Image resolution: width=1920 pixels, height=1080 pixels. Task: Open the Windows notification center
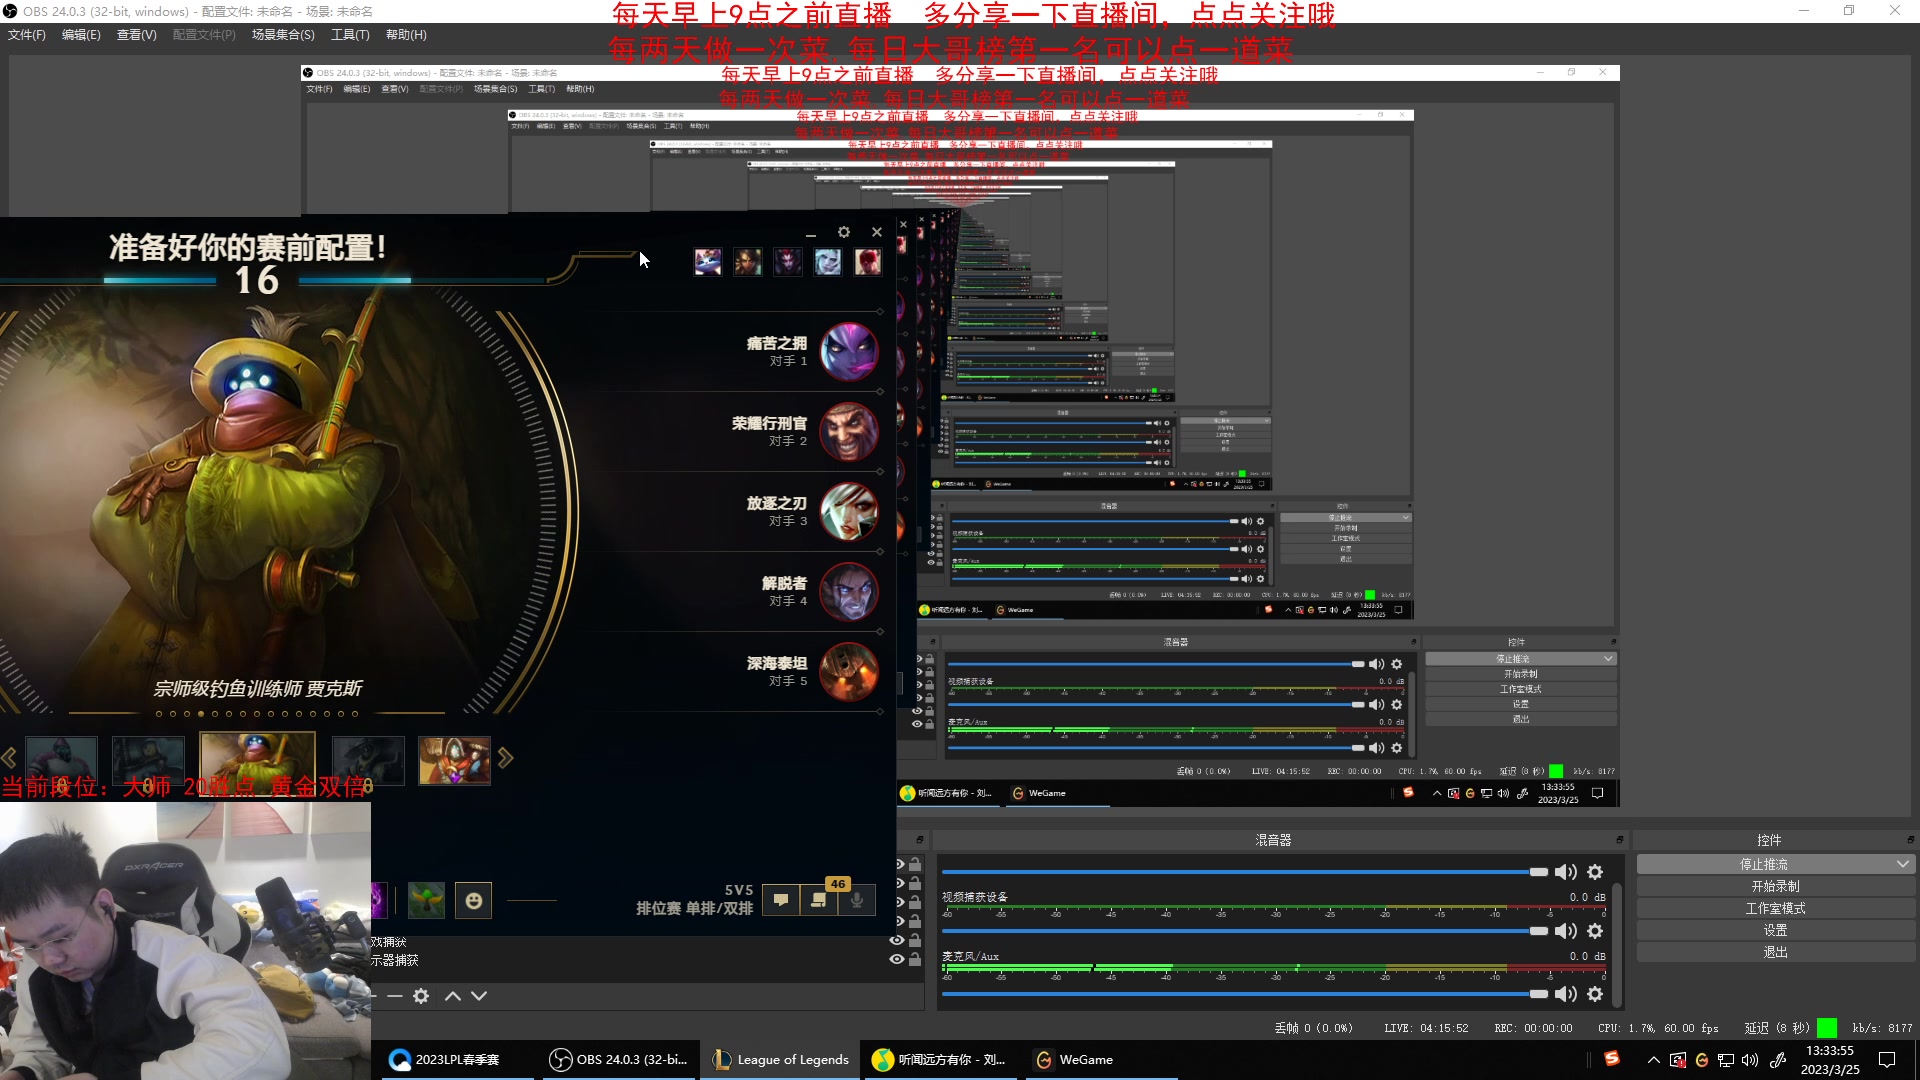[1887, 1060]
